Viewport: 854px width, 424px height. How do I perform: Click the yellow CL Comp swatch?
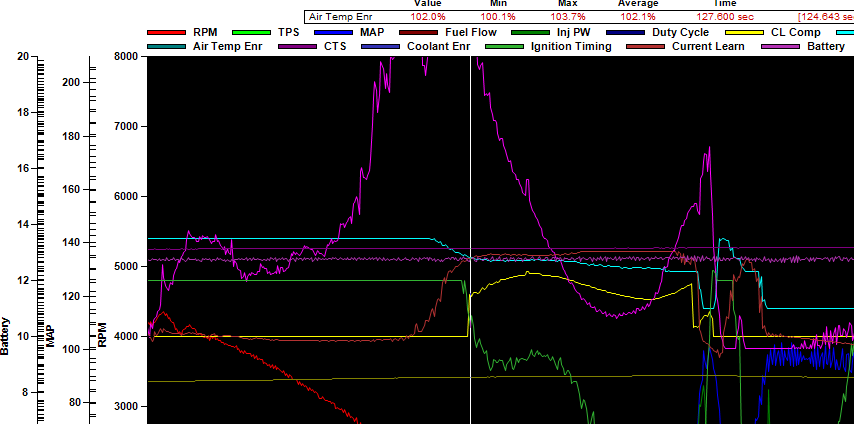click(x=743, y=33)
